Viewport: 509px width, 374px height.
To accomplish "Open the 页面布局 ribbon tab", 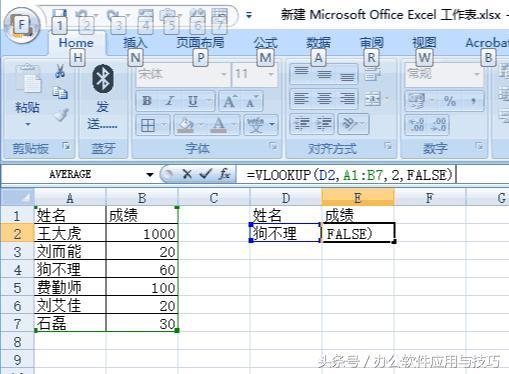I will click(200, 43).
